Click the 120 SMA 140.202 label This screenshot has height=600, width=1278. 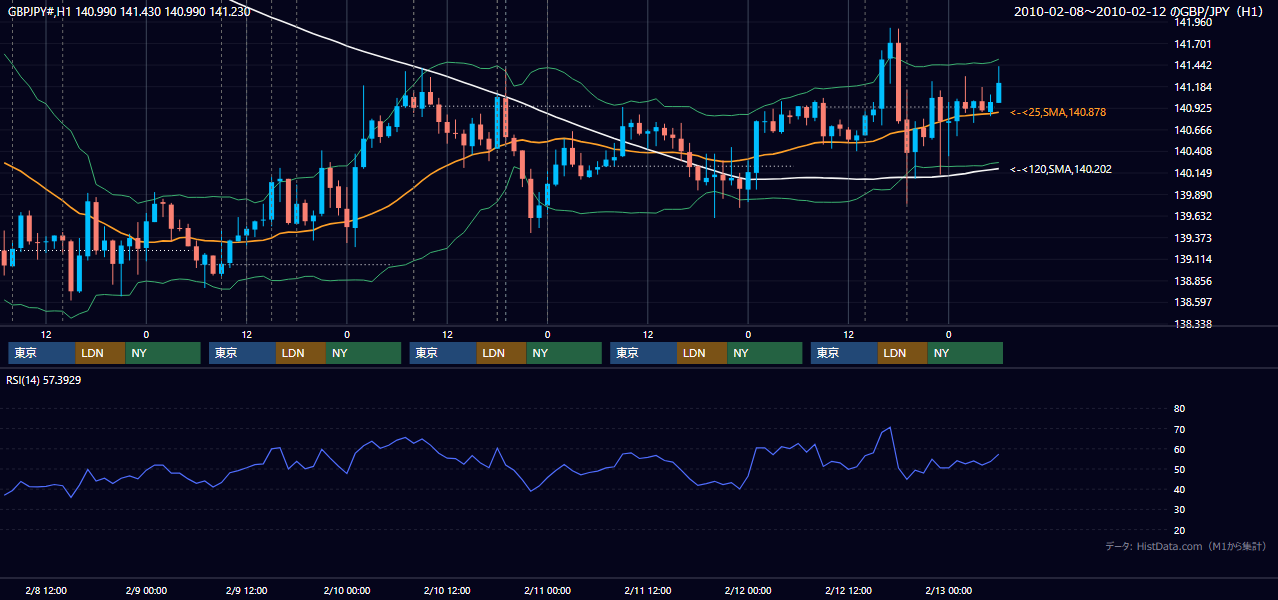tap(1061, 170)
